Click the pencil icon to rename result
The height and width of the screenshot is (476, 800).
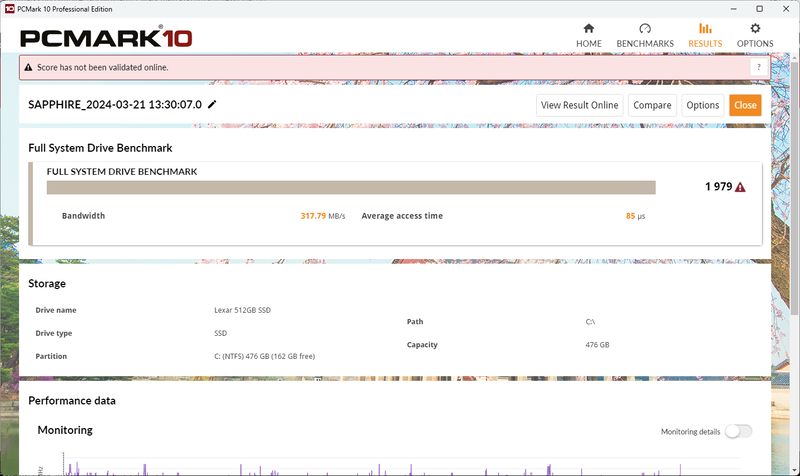click(x=212, y=104)
